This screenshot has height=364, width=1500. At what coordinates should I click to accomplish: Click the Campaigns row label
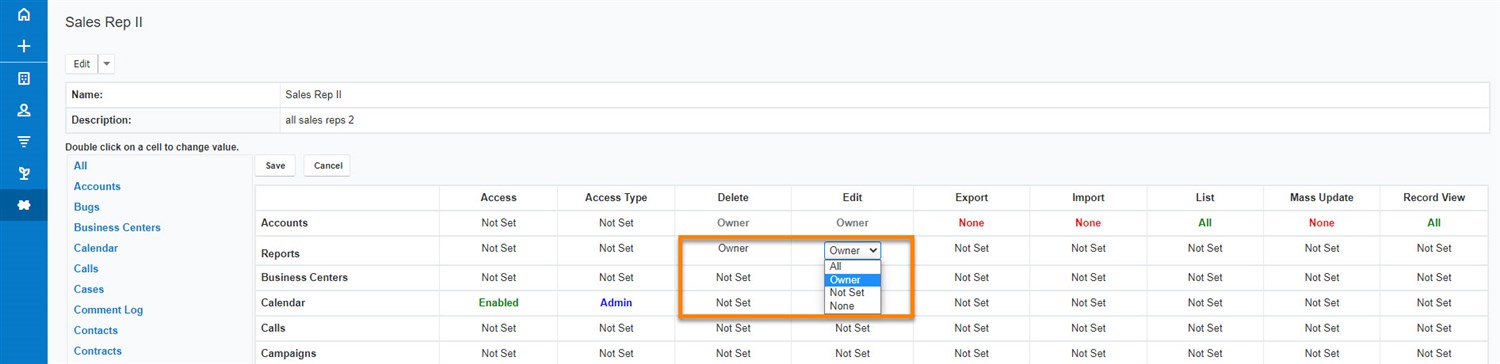(289, 353)
